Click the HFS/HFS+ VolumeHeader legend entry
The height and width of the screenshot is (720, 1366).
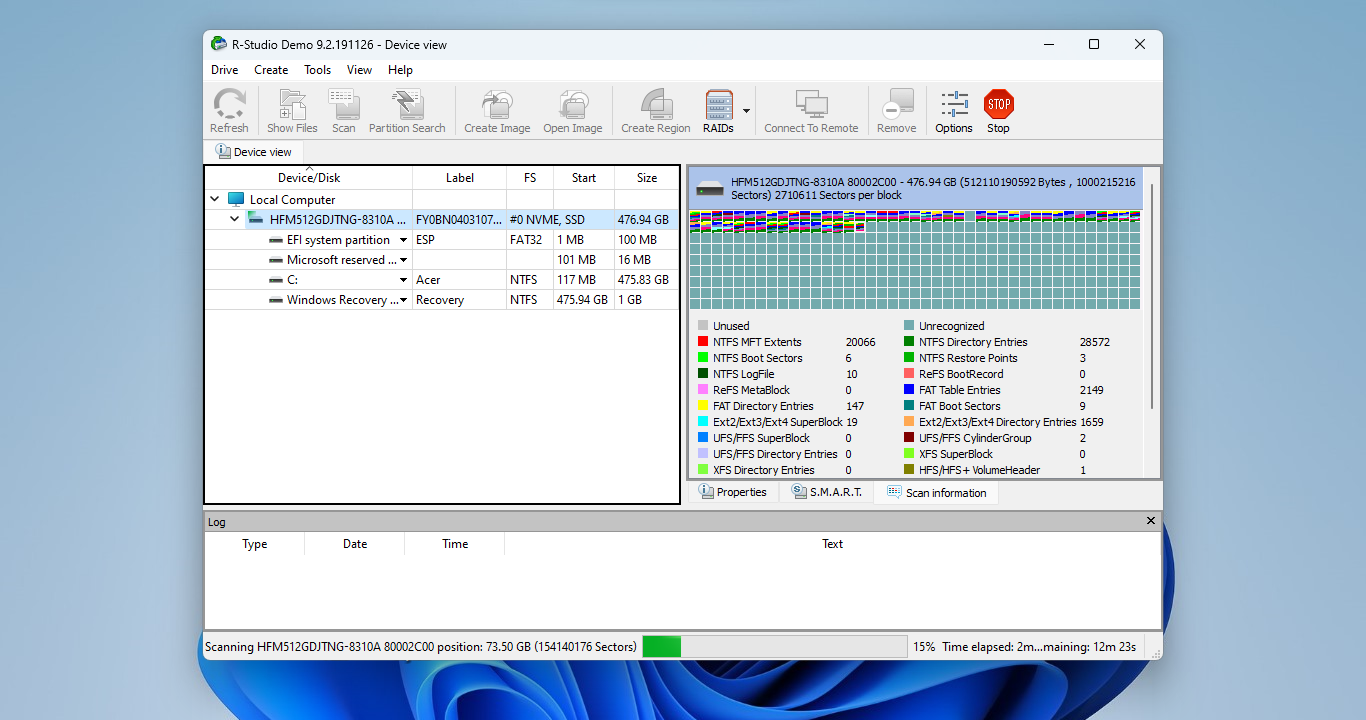click(980, 470)
